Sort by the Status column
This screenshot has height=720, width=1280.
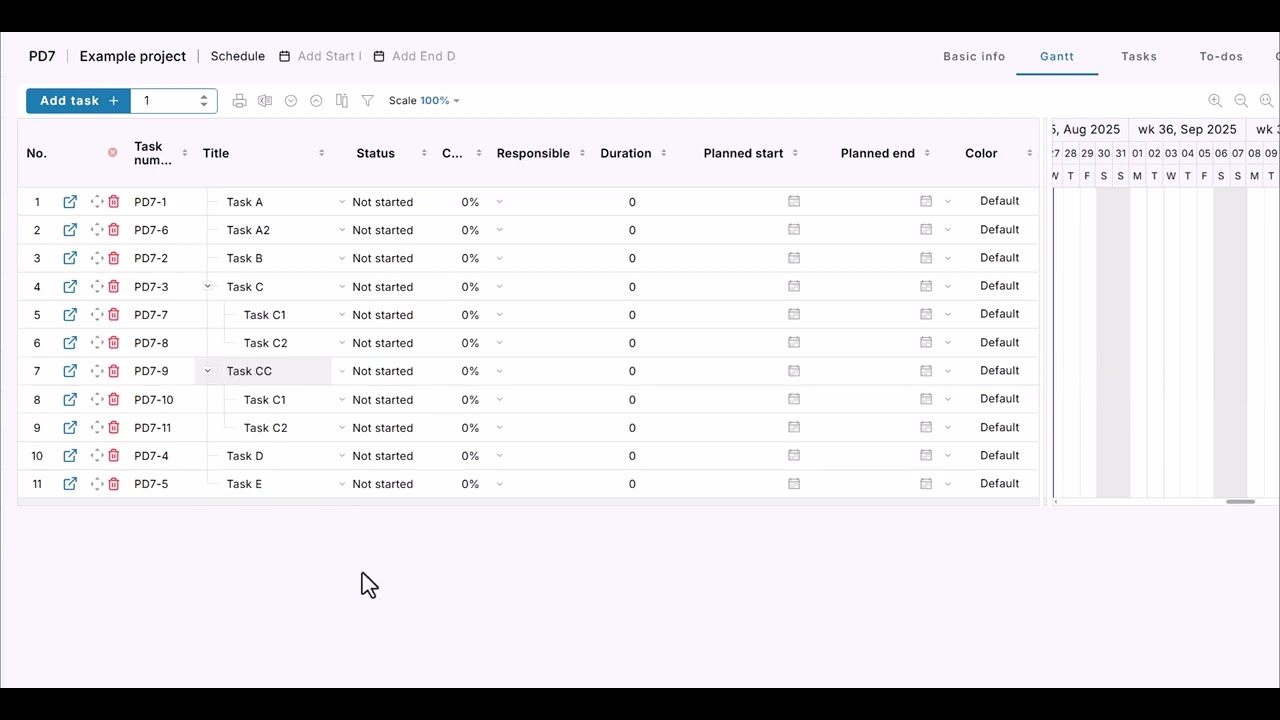point(424,153)
